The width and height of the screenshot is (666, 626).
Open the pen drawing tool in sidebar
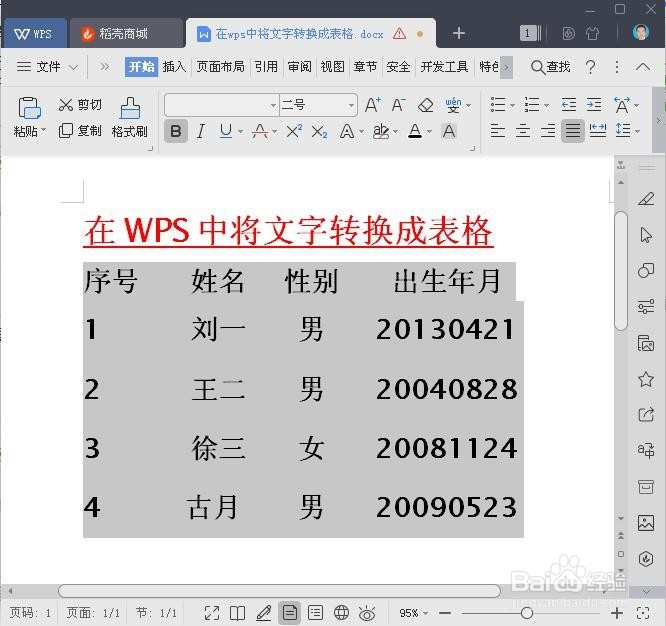(x=646, y=198)
